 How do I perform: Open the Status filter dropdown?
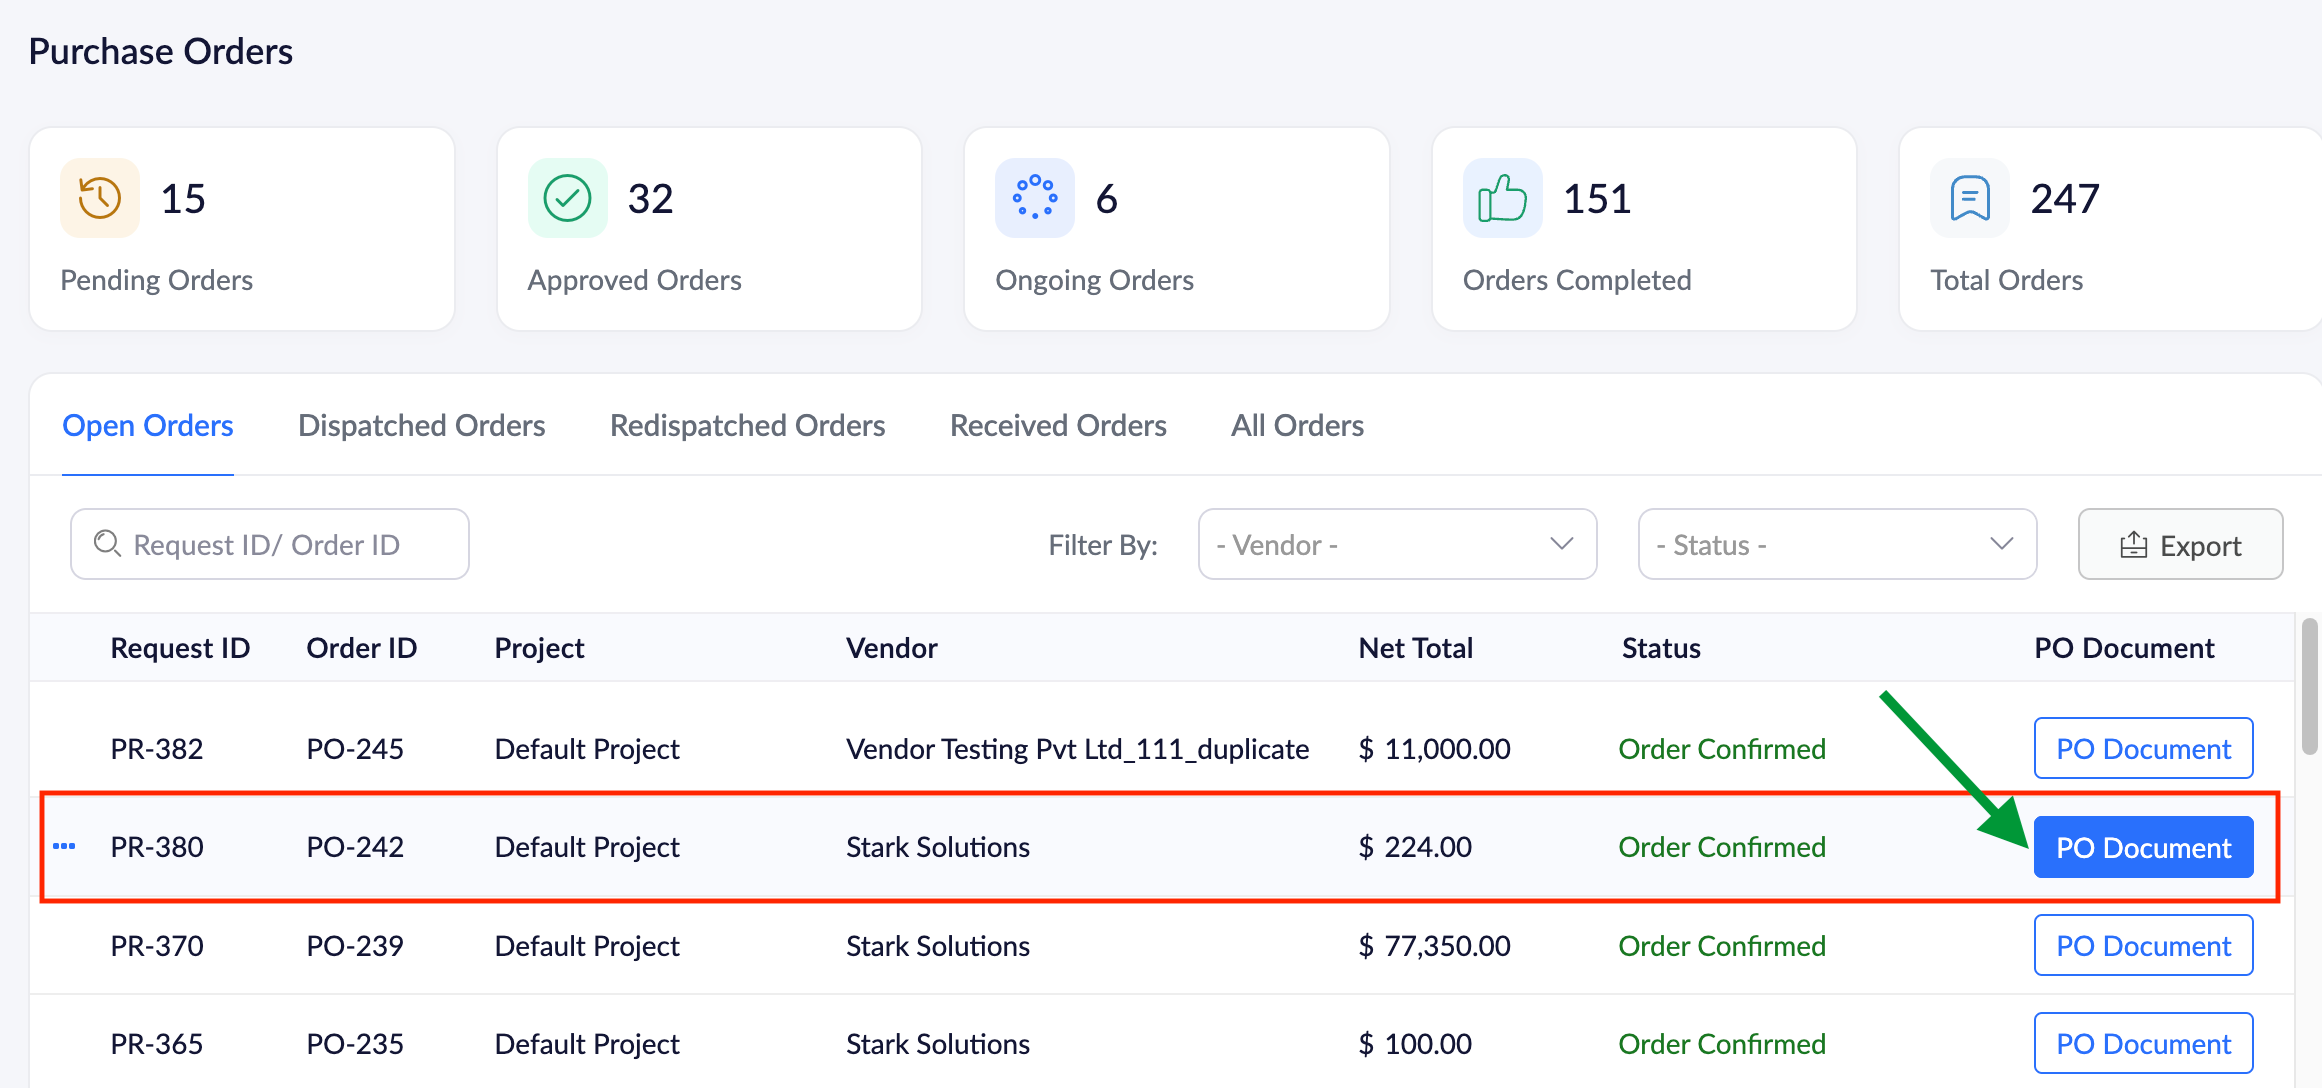click(x=1836, y=544)
